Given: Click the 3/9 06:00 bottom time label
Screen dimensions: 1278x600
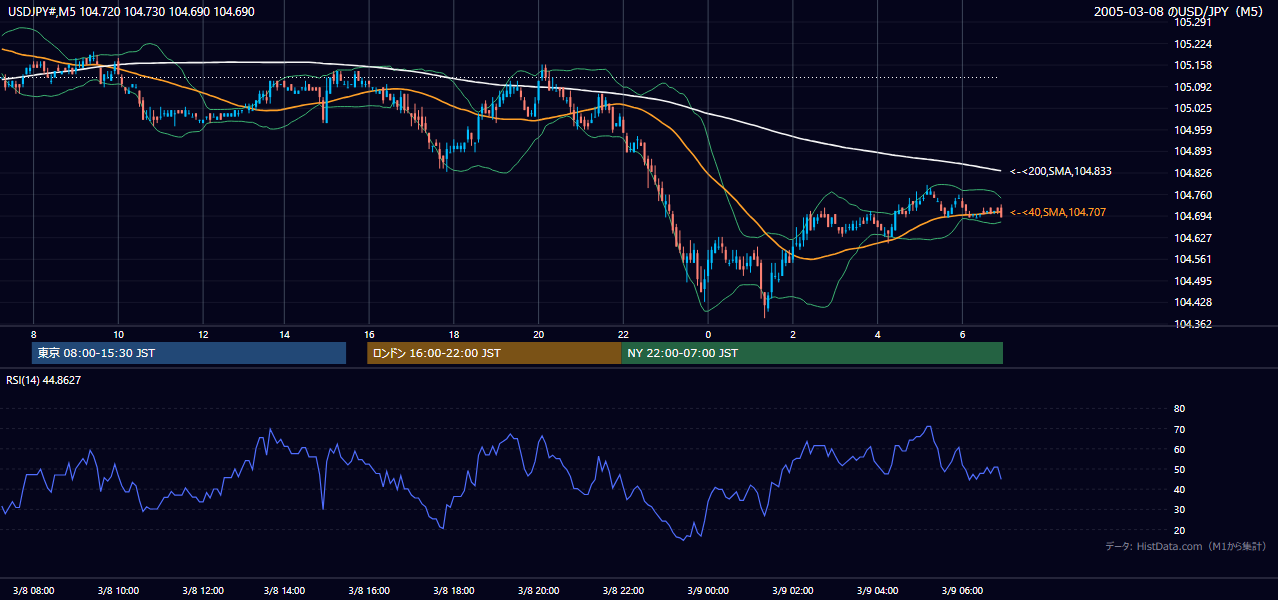Looking at the screenshot, I should point(961,590).
